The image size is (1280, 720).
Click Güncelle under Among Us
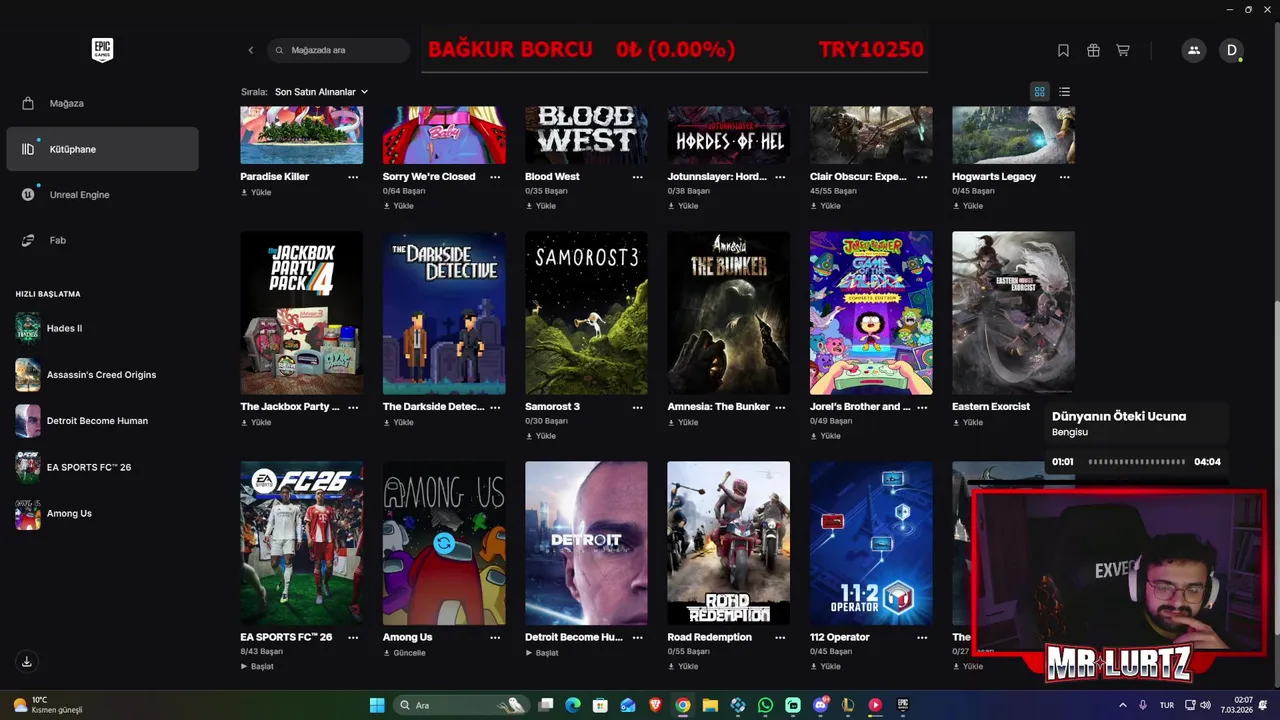(x=404, y=652)
